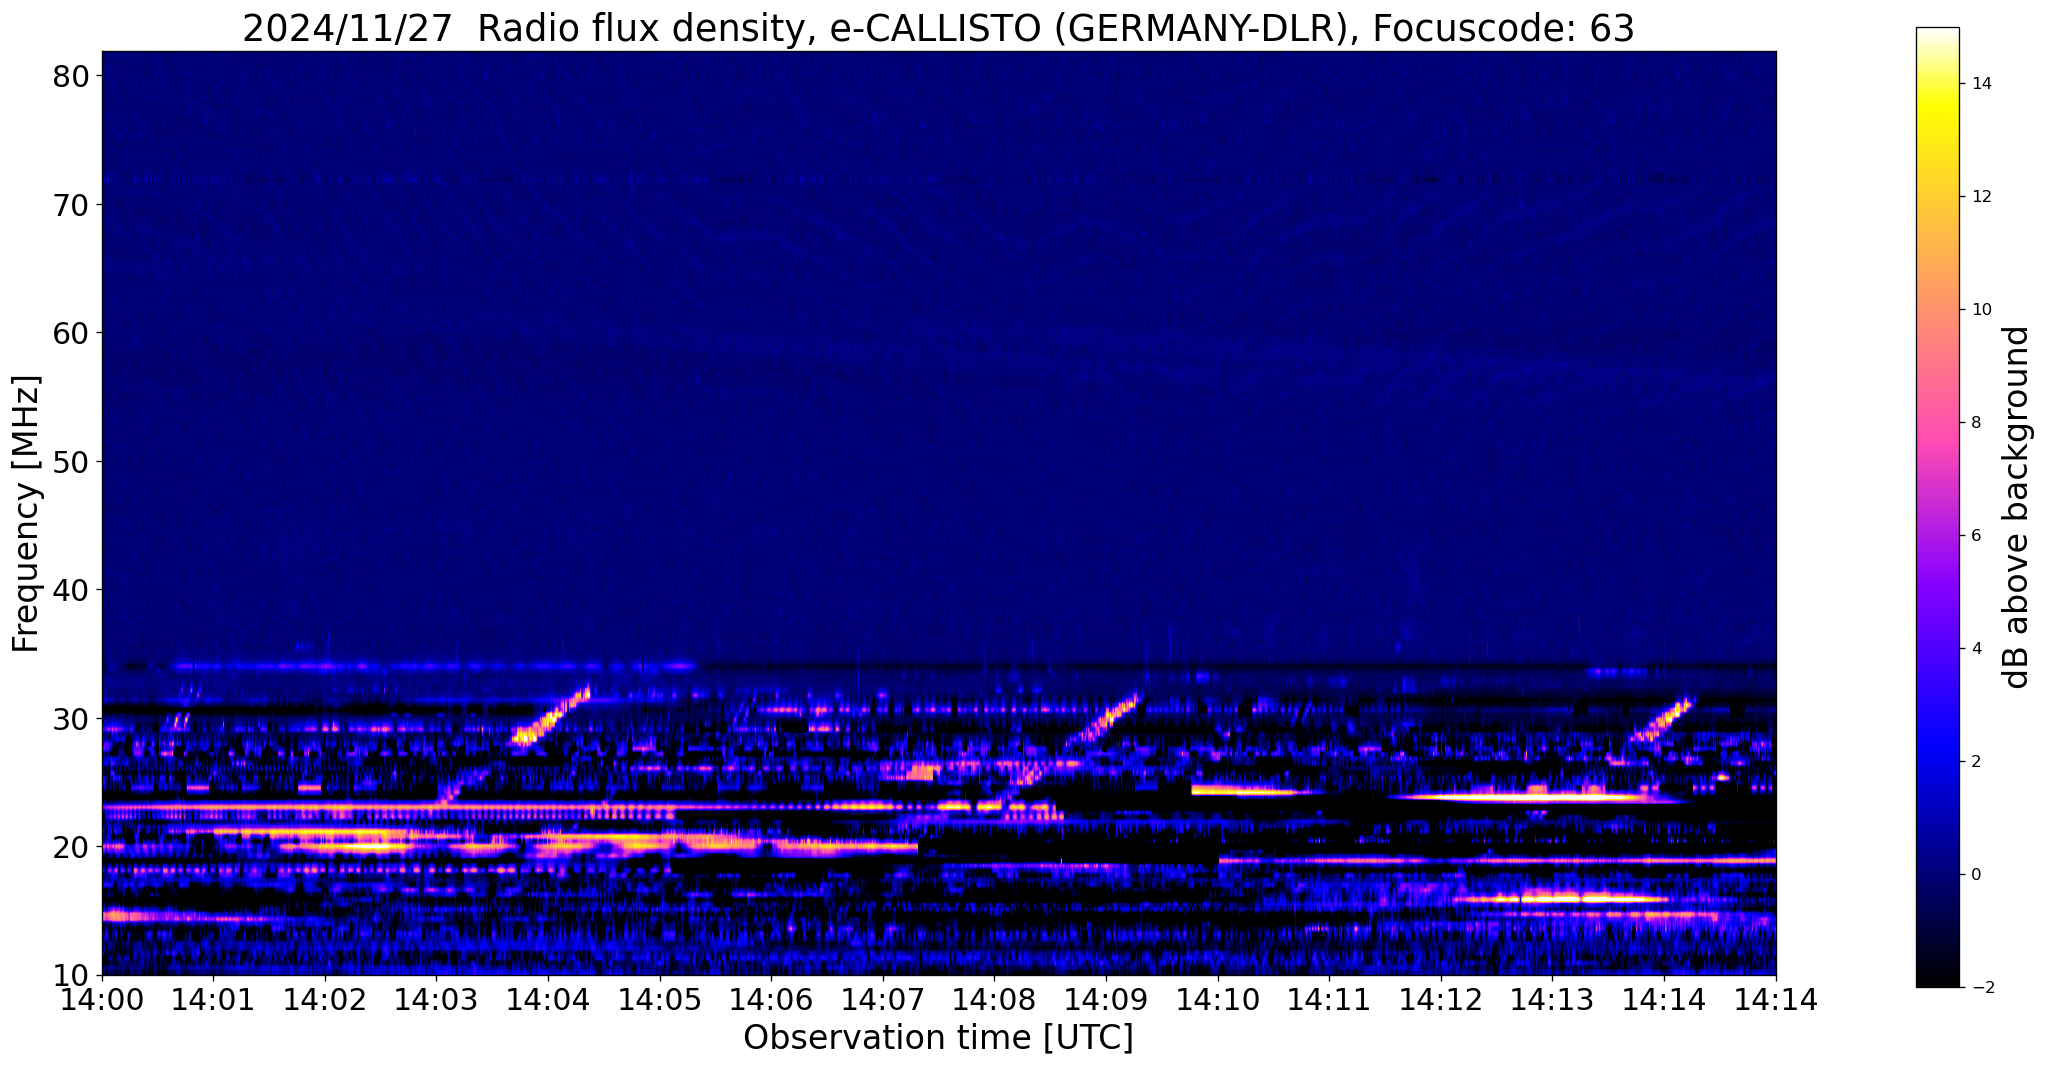The image size is (2047, 1067).
Task: Click the "Observation time [UTC]" axis label
Action: tap(938, 1038)
